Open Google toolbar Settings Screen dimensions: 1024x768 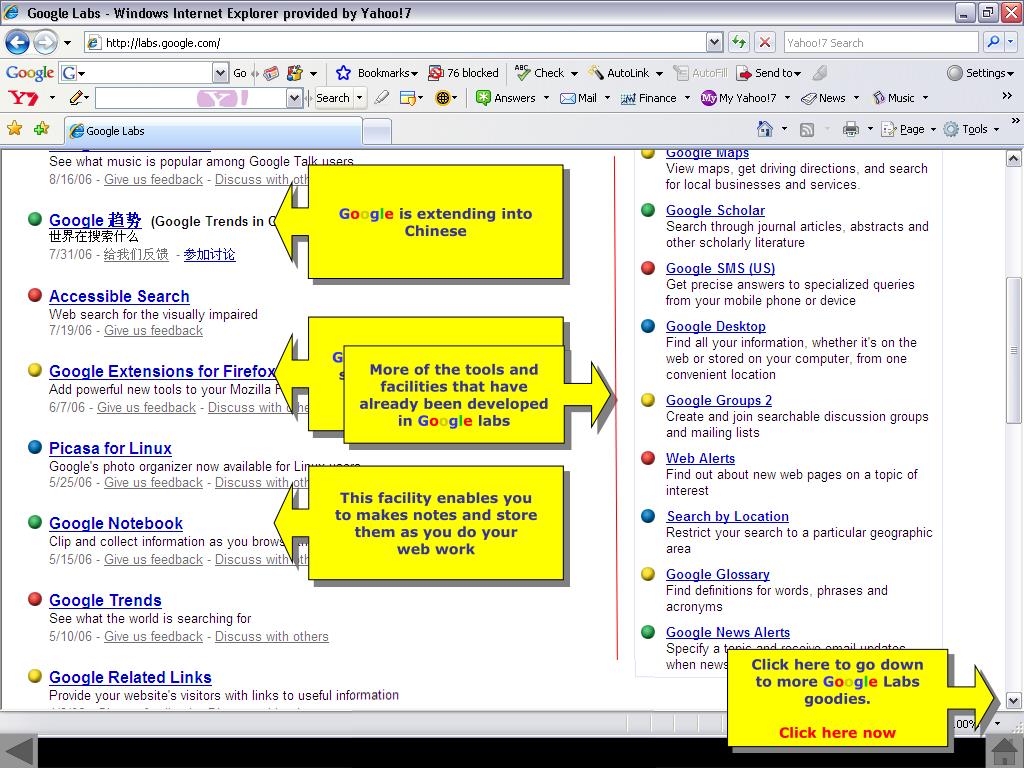(x=980, y=72)
